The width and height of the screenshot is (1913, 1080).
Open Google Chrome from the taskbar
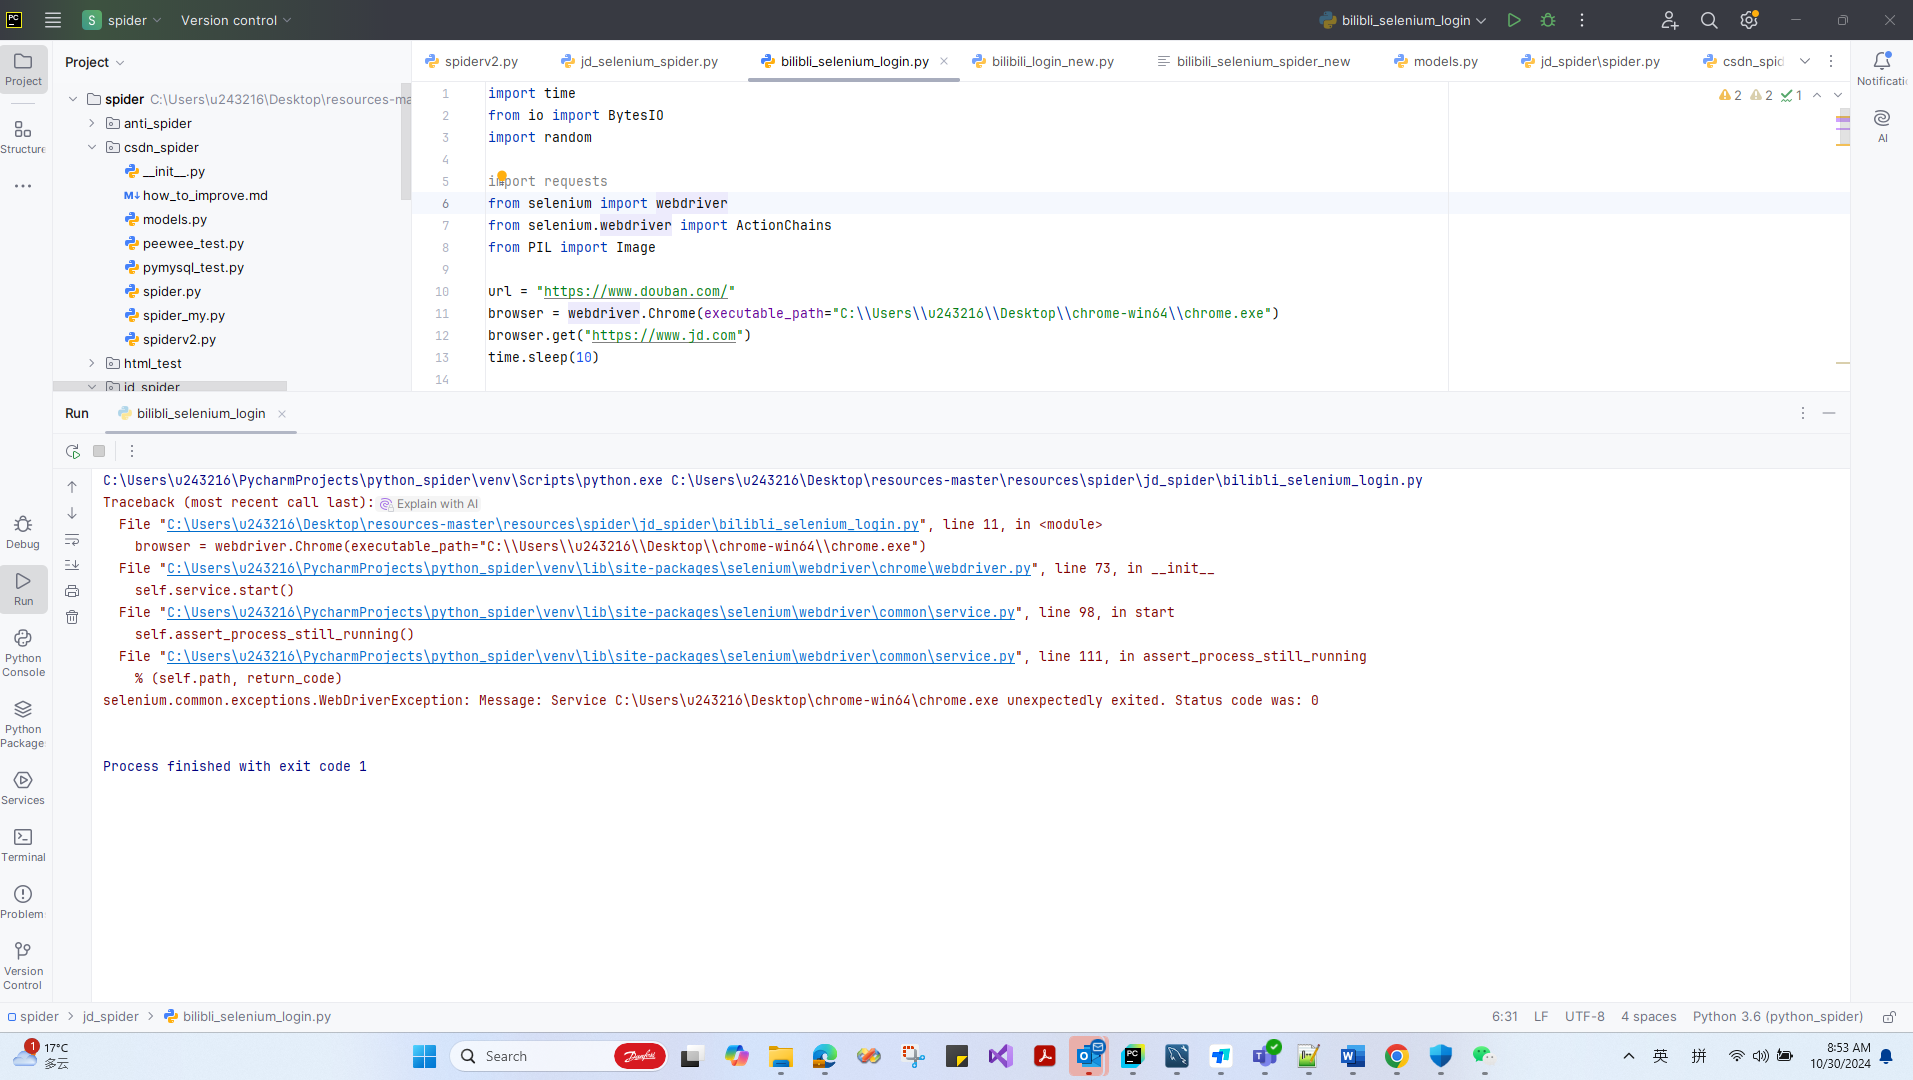[x=1397, y=1056]
